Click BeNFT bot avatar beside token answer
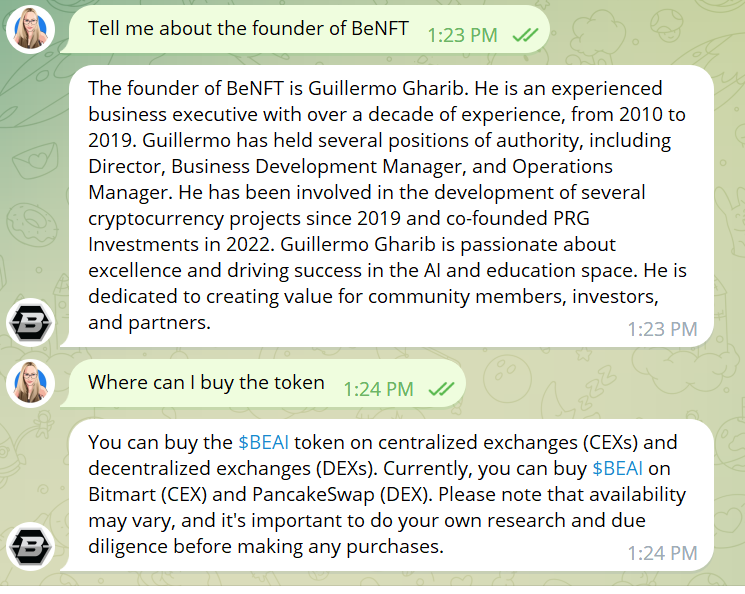745x594 pixels. [30, 547]
